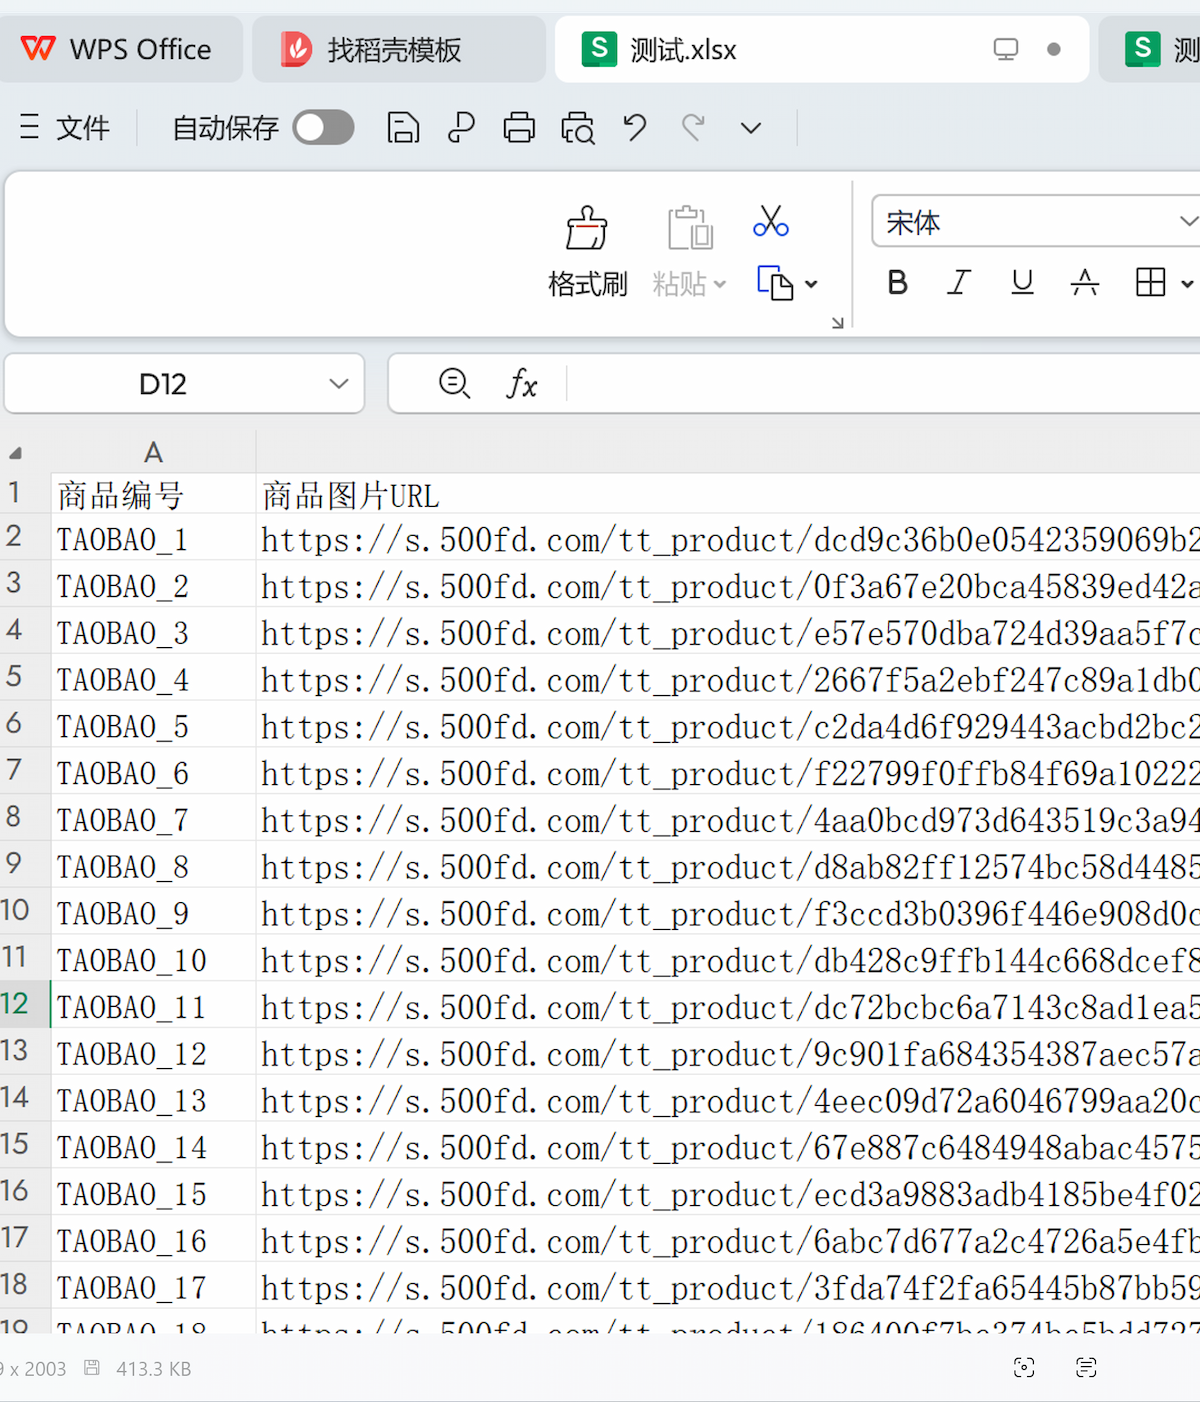This screenshot has height=1402, width=1200.
Task: Apply italic formatting
Action: 959,283
